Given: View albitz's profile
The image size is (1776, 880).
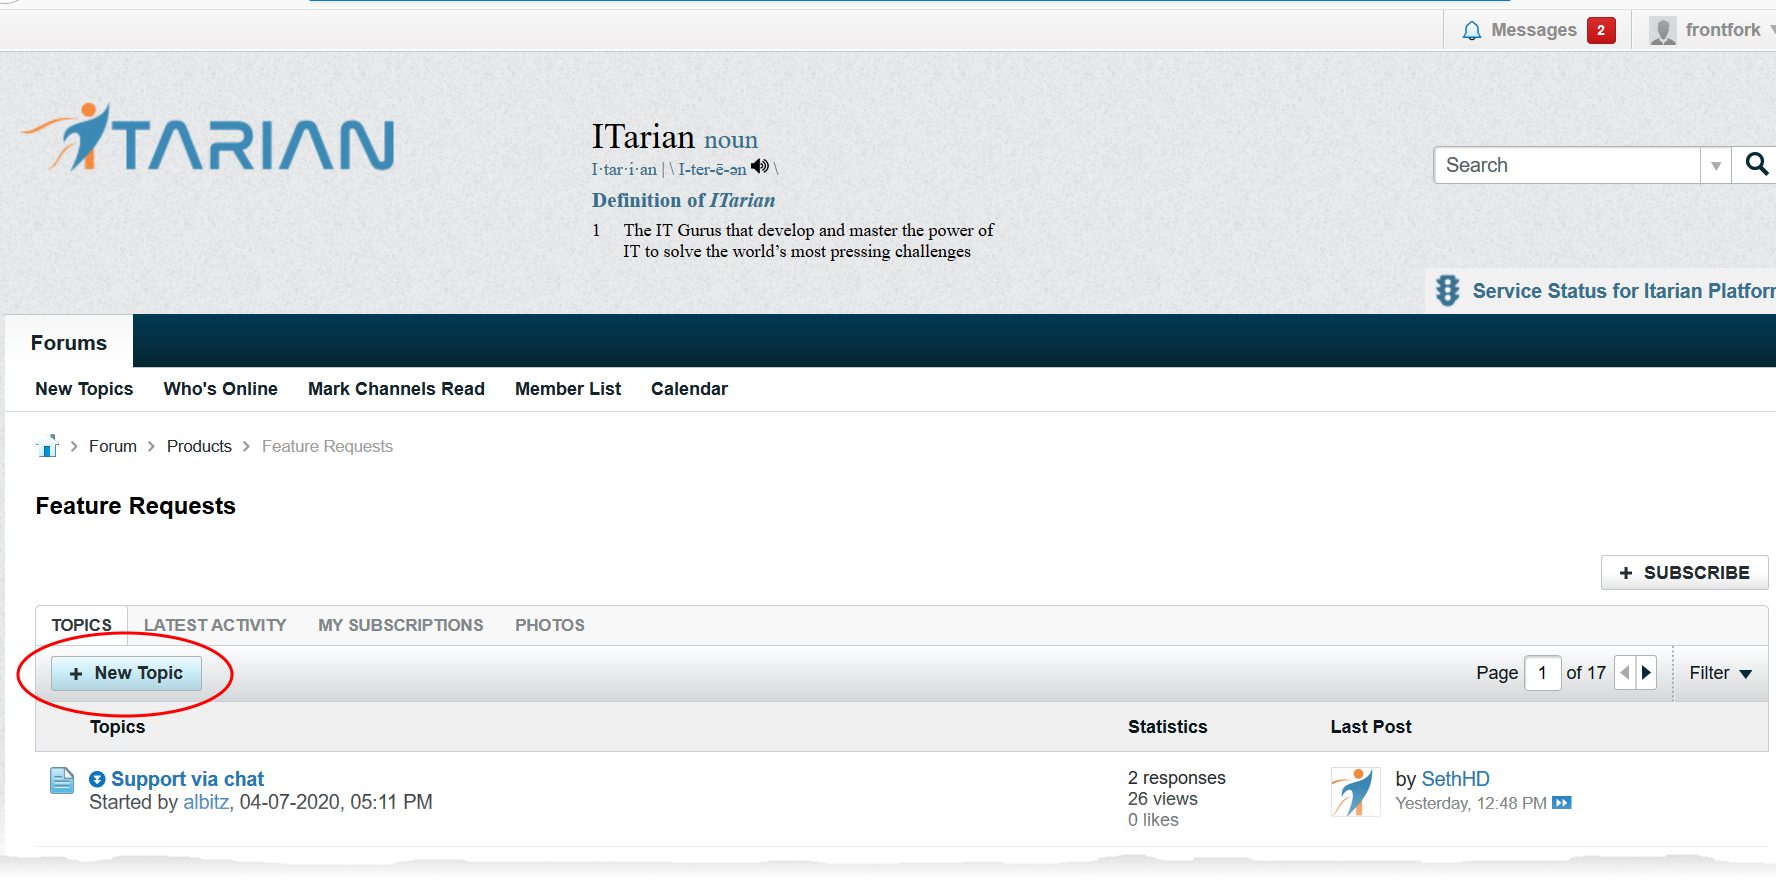Looking at the screenshot, I should [x=206, y=802].
